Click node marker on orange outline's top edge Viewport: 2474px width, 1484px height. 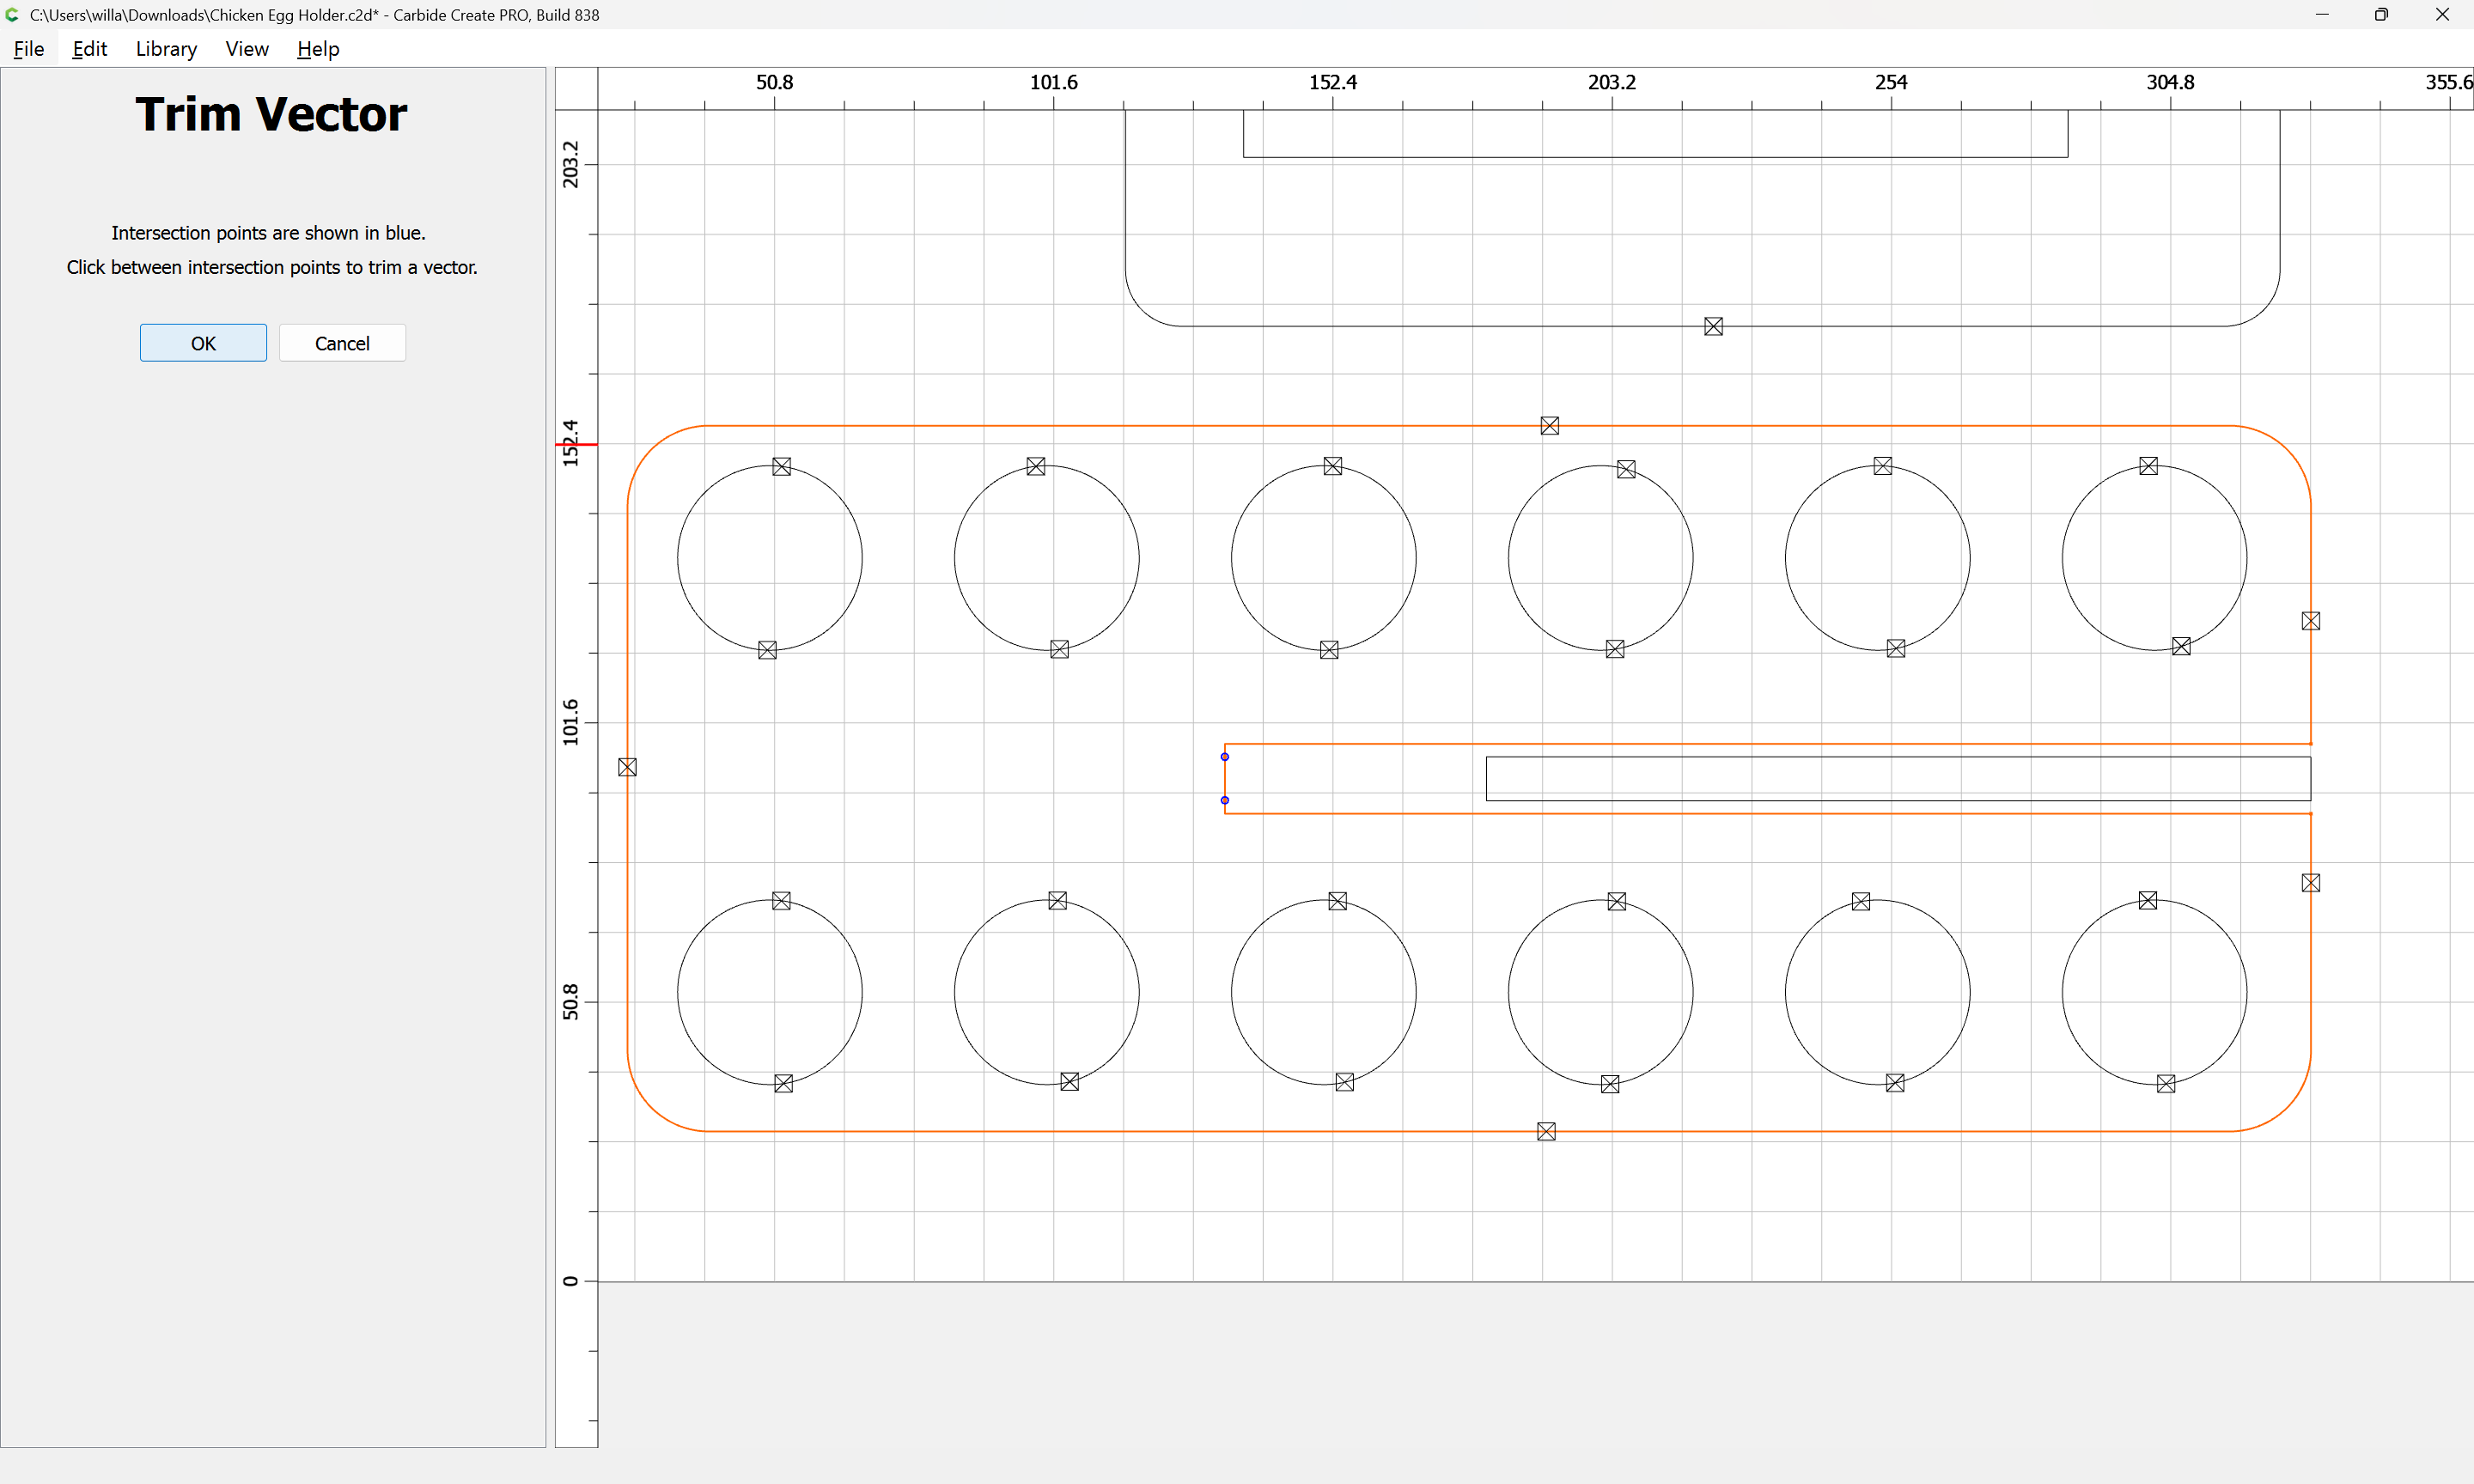(x=1549, y=426)
